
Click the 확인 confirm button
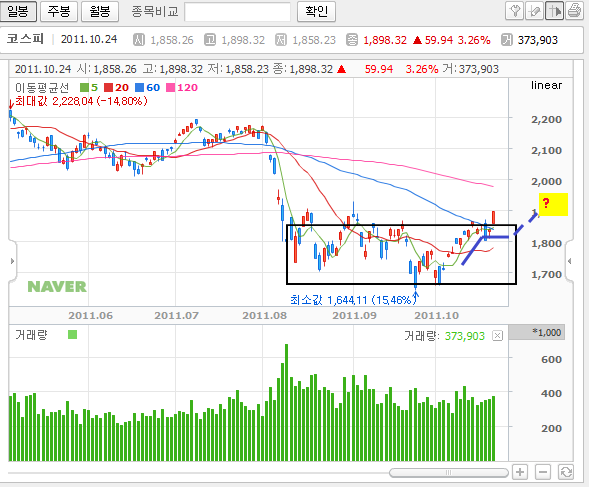[316, 11]
